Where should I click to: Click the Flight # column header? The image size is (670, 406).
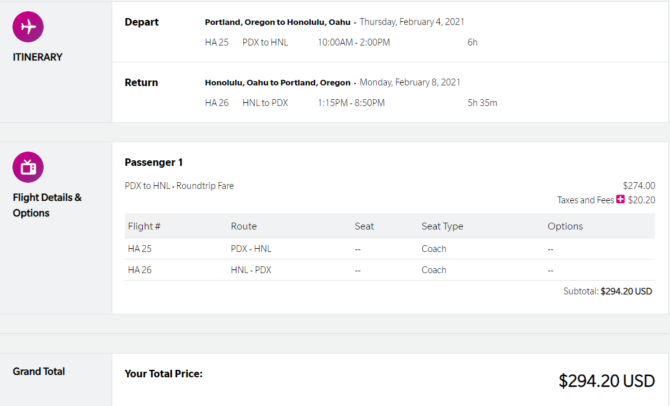(144, 226)
